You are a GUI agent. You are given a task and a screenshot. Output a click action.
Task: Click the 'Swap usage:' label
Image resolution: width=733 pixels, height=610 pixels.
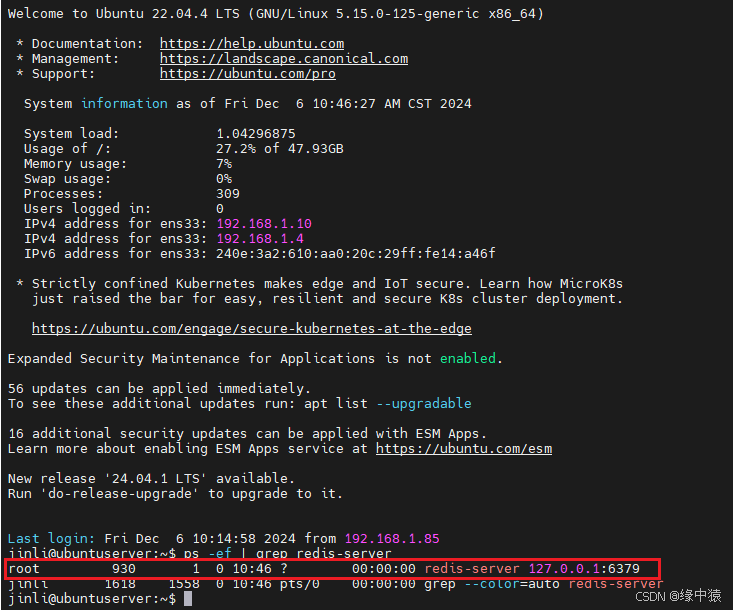67,179
